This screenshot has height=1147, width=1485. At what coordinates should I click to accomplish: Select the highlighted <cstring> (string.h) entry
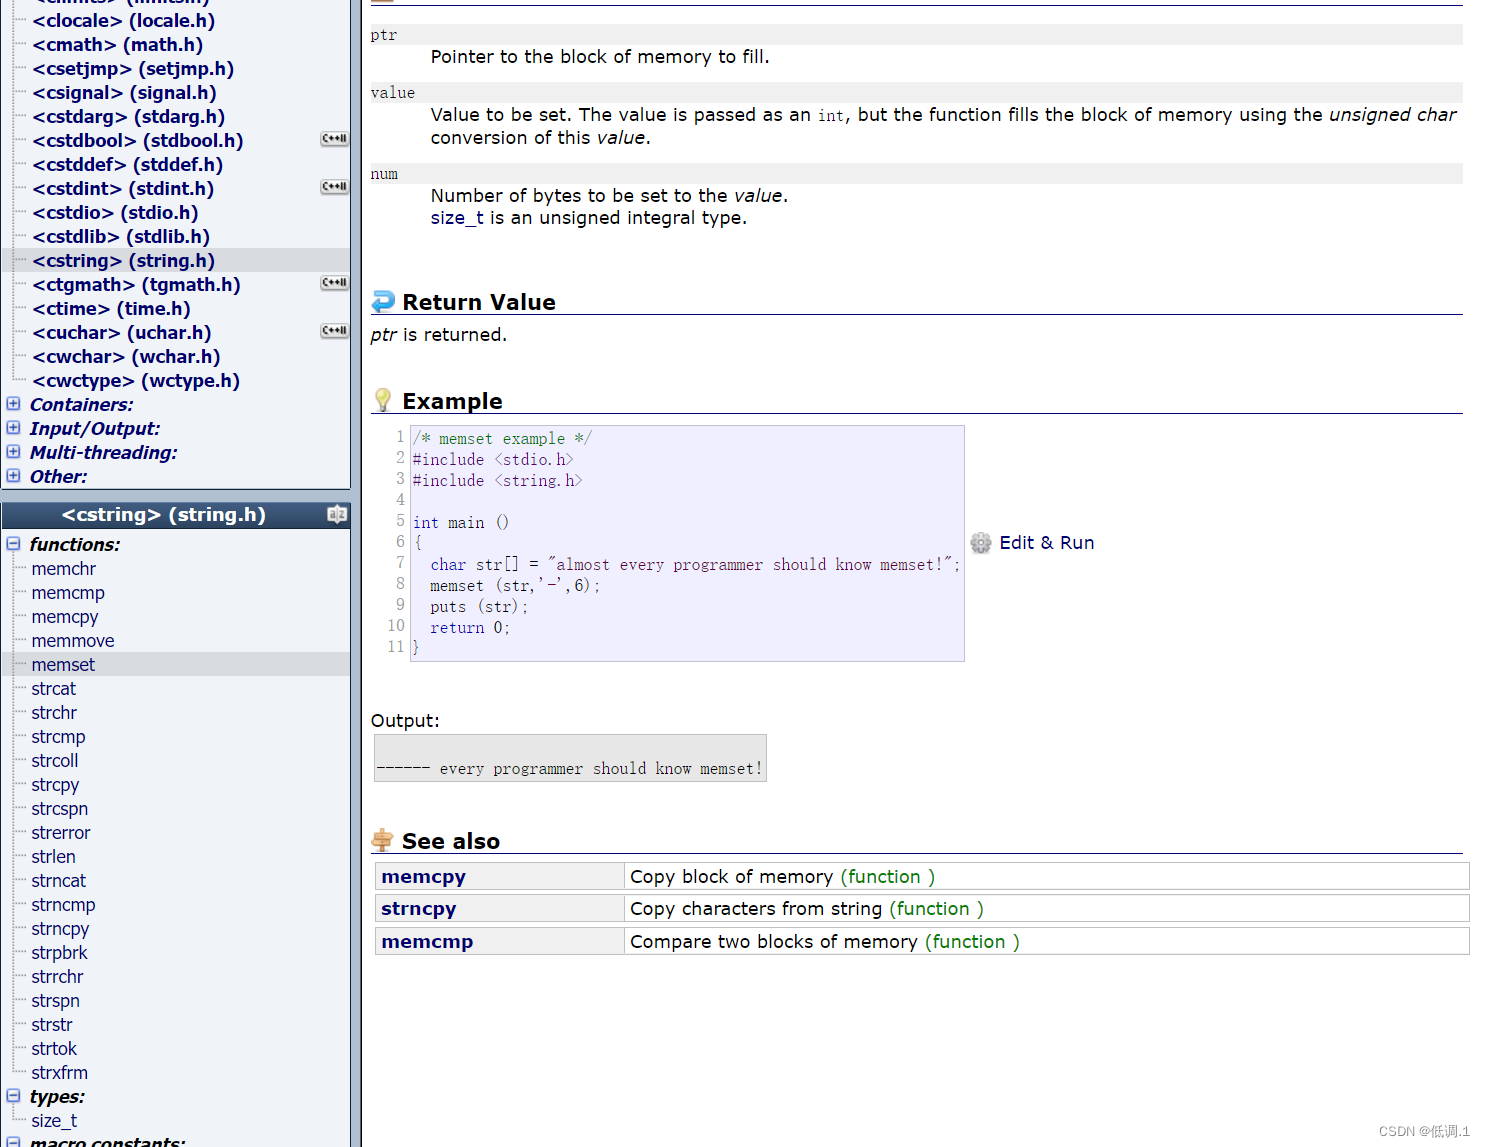(124, 261)
